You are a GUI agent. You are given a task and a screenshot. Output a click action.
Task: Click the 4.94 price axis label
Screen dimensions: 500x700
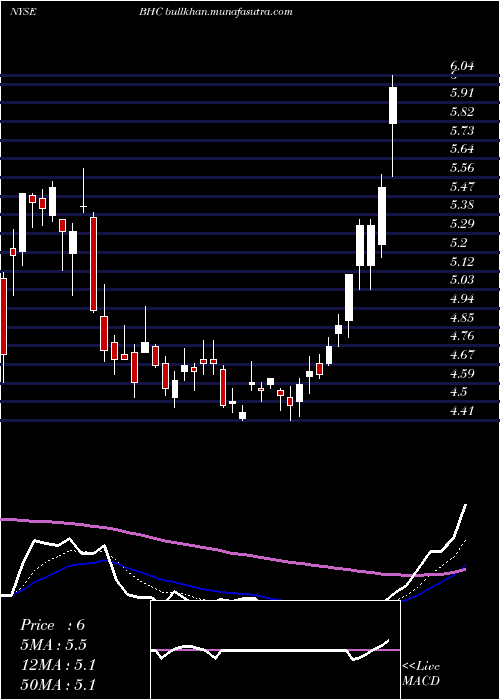(x=462, y=299)
